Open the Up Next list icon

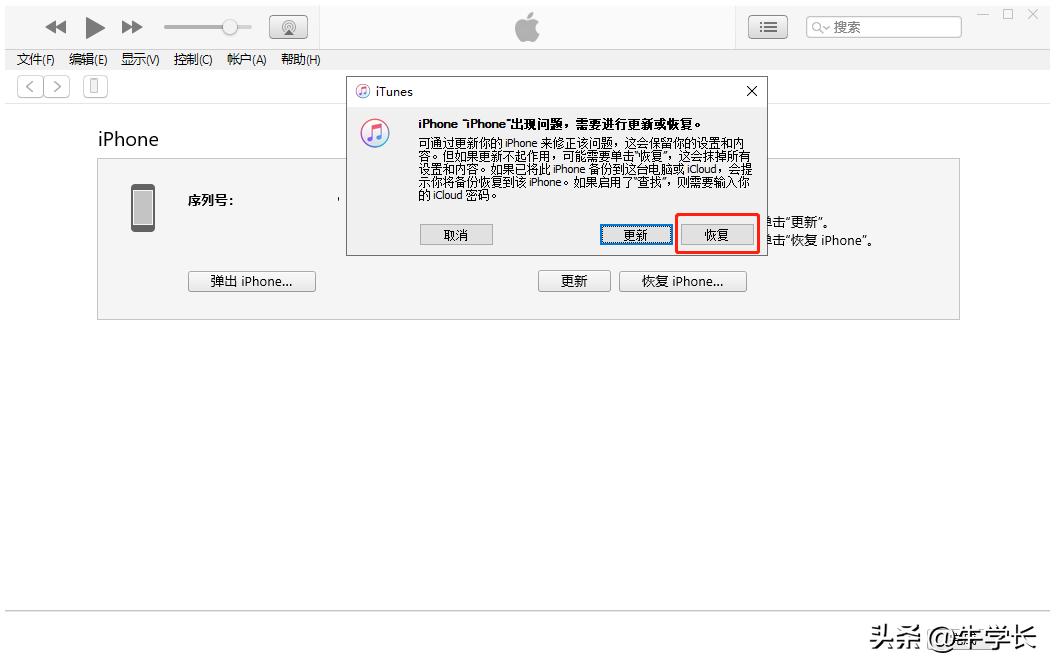(768, 27)
